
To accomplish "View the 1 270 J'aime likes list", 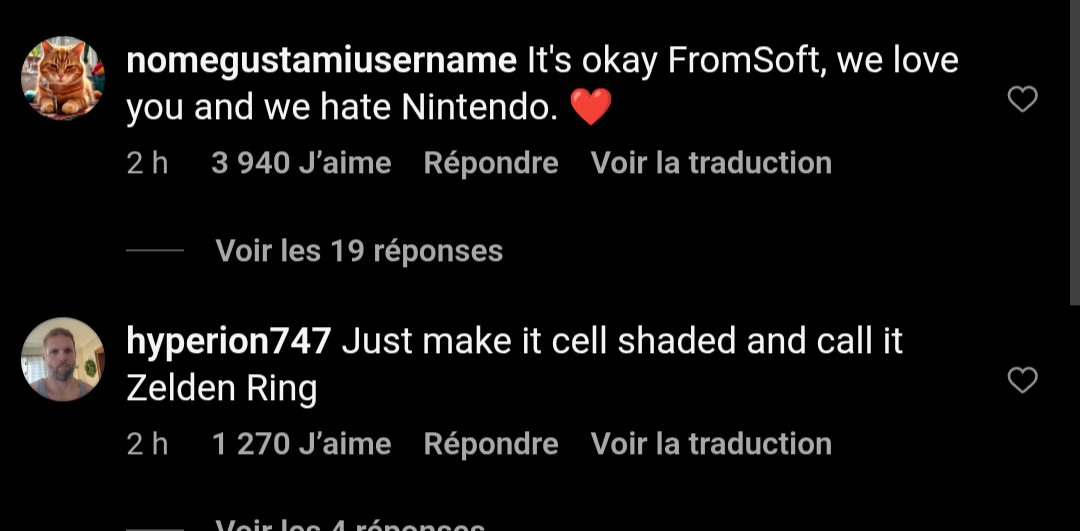I will [301, 444].
